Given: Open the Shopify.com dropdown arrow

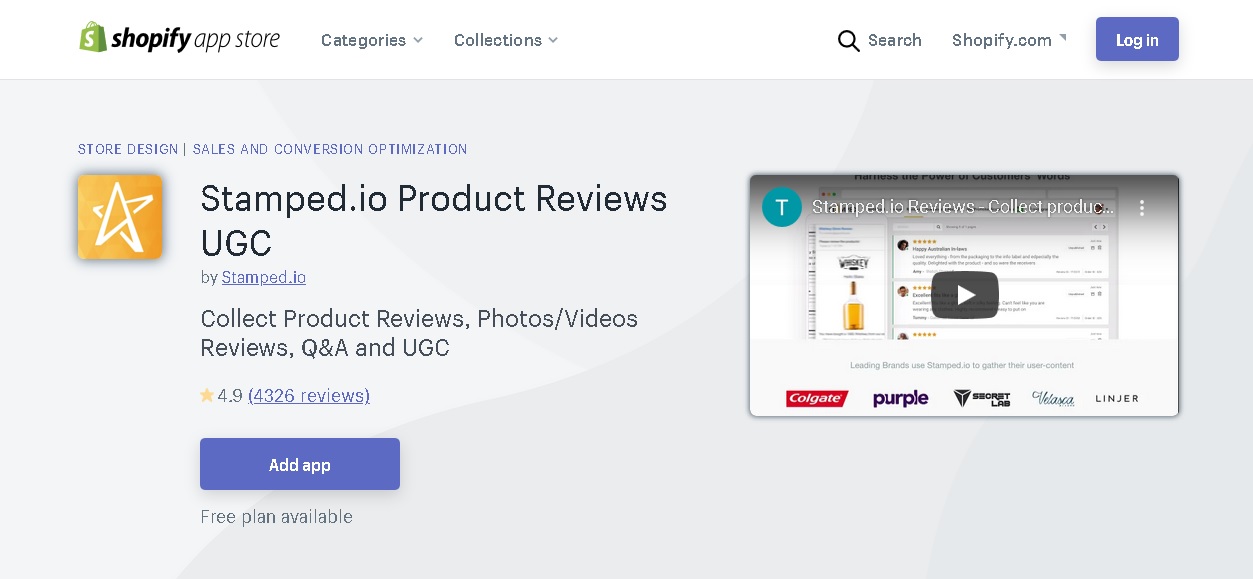Looking at the screenshot, I should click(1062, 38).
